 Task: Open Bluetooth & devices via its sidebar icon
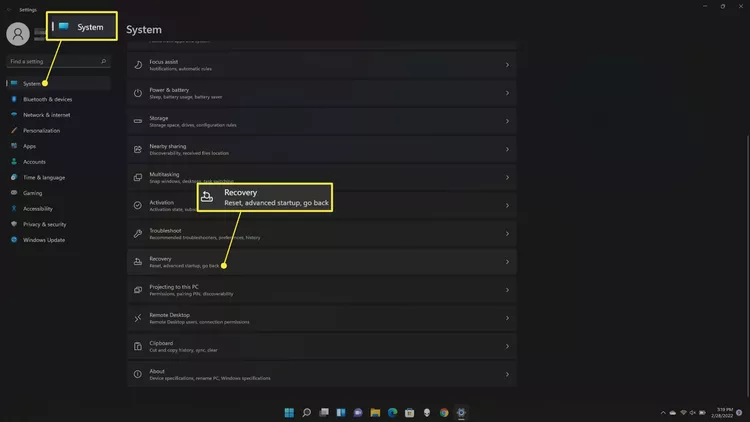tap(14, 99)
